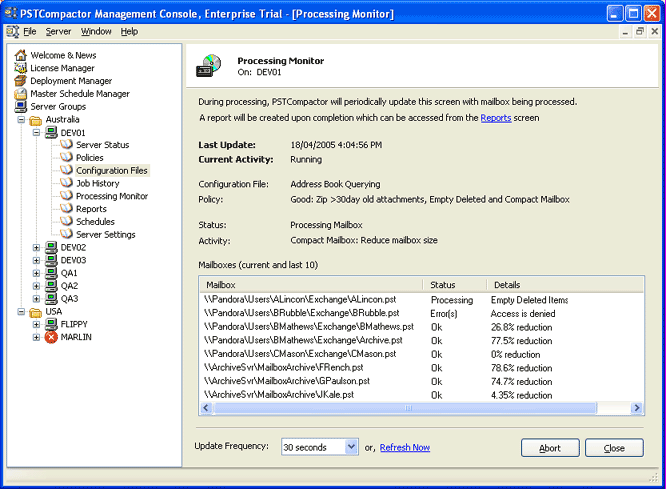Click the Schedules book icon

(x=66, y=221)
